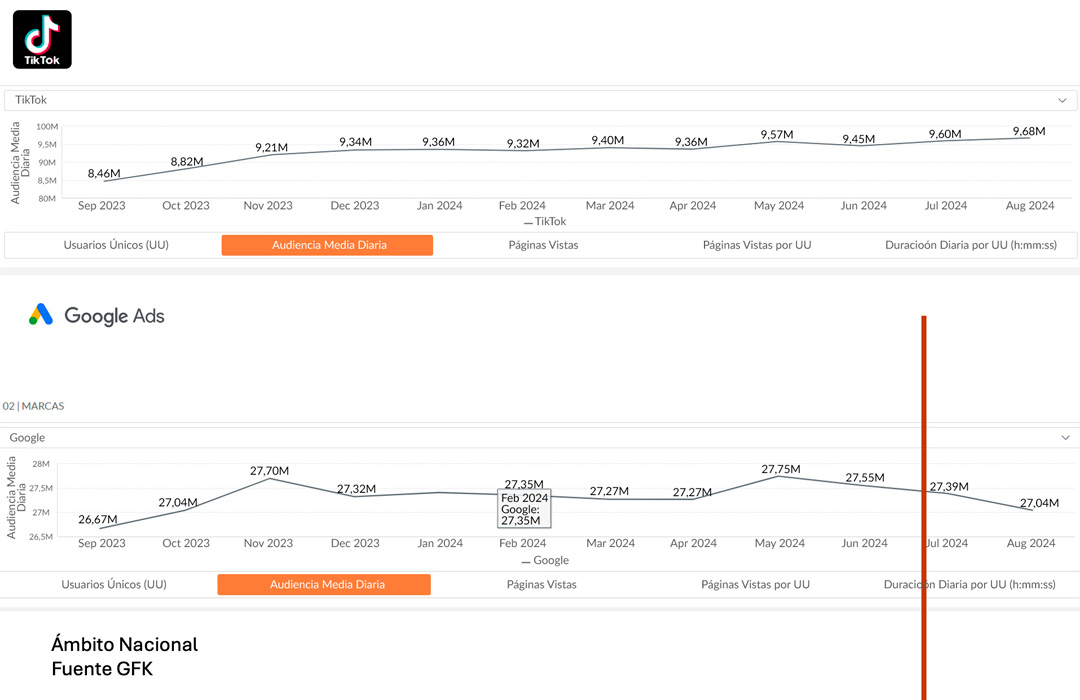1080x700 pixels.
Task: Click the 02 | MARCAS section label
Action: click(33, 406)
